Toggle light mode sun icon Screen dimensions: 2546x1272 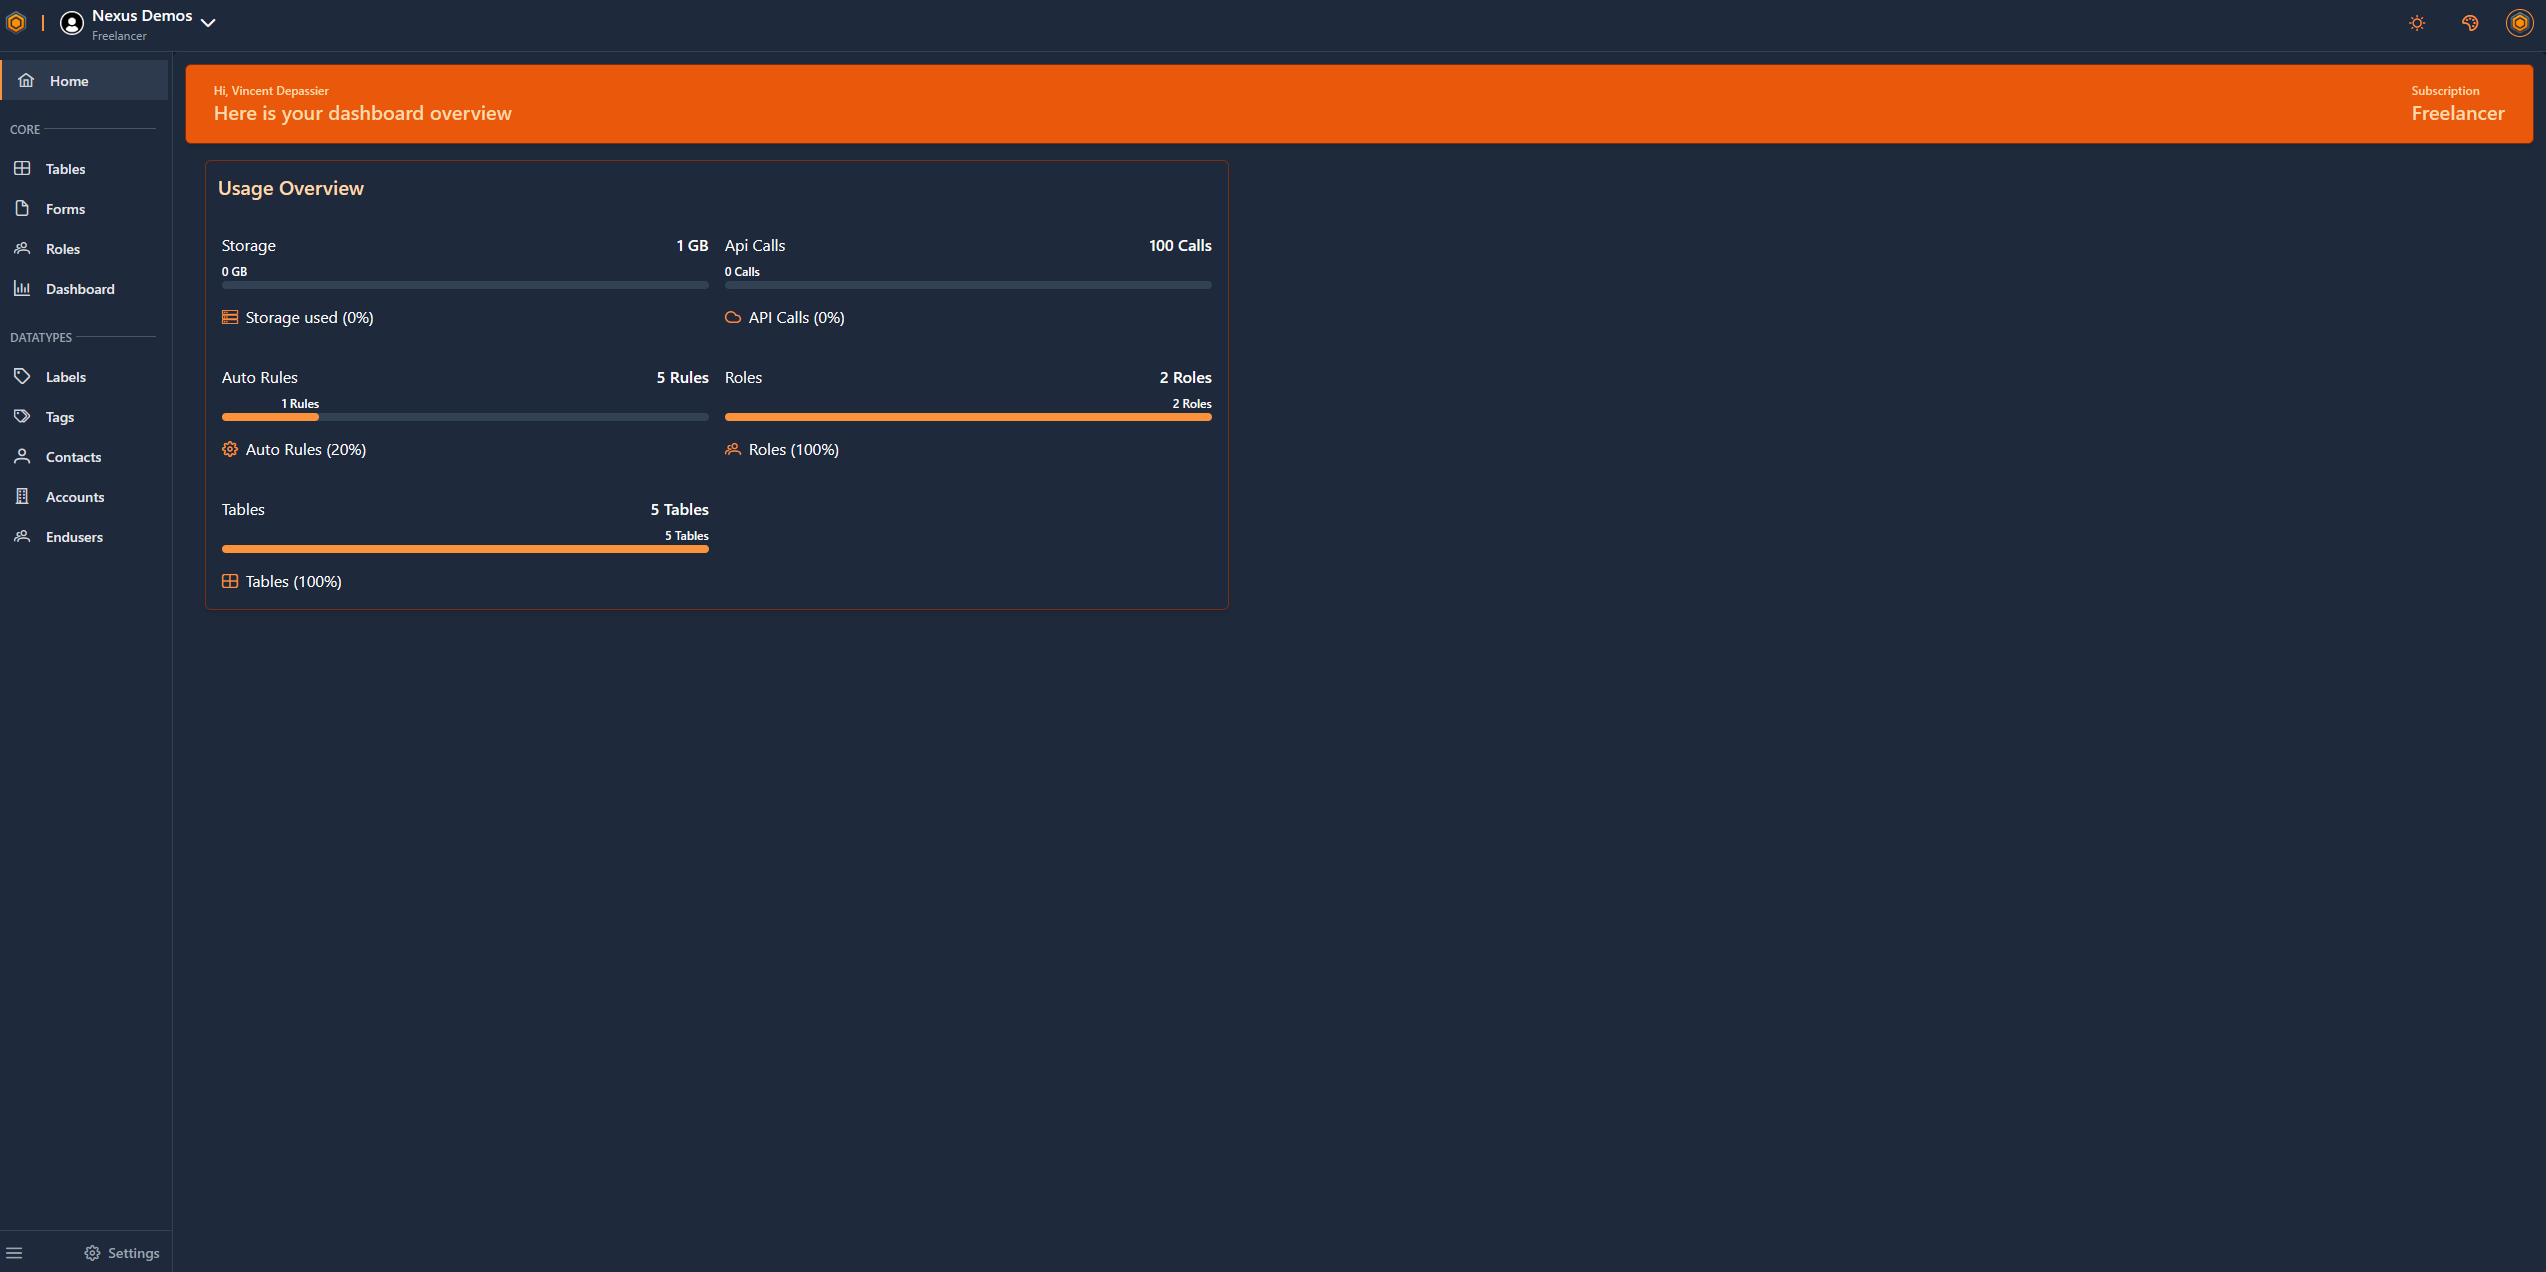tap(2417, 23)
